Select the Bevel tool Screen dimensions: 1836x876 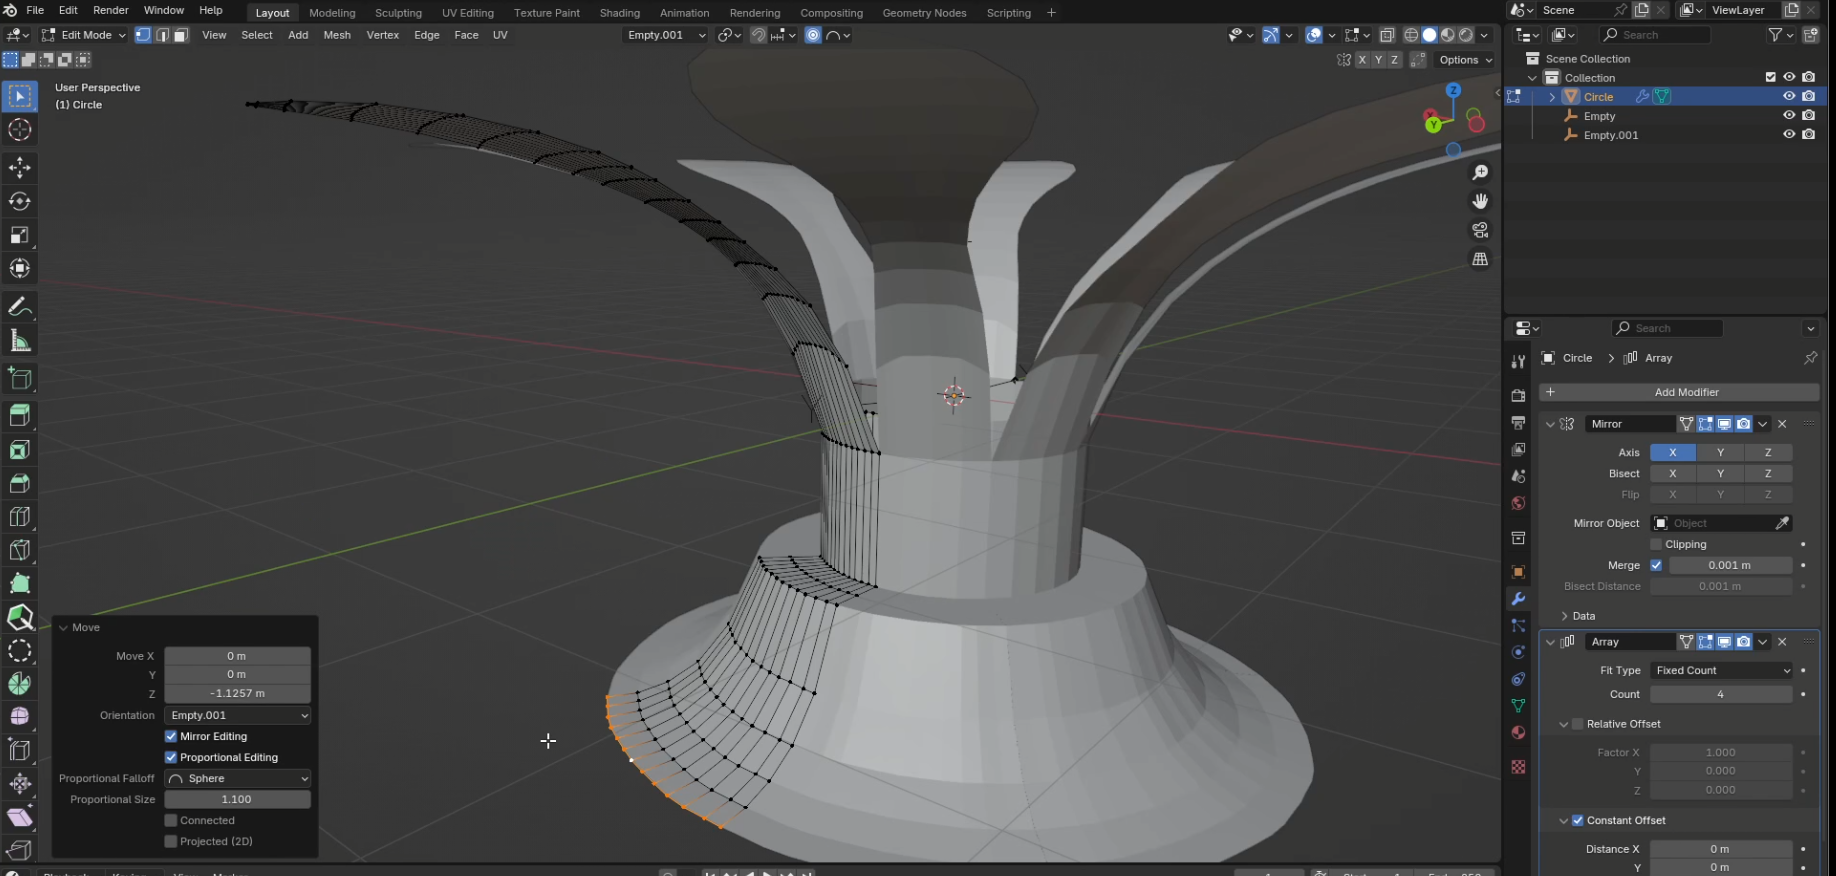coord(20,484)
